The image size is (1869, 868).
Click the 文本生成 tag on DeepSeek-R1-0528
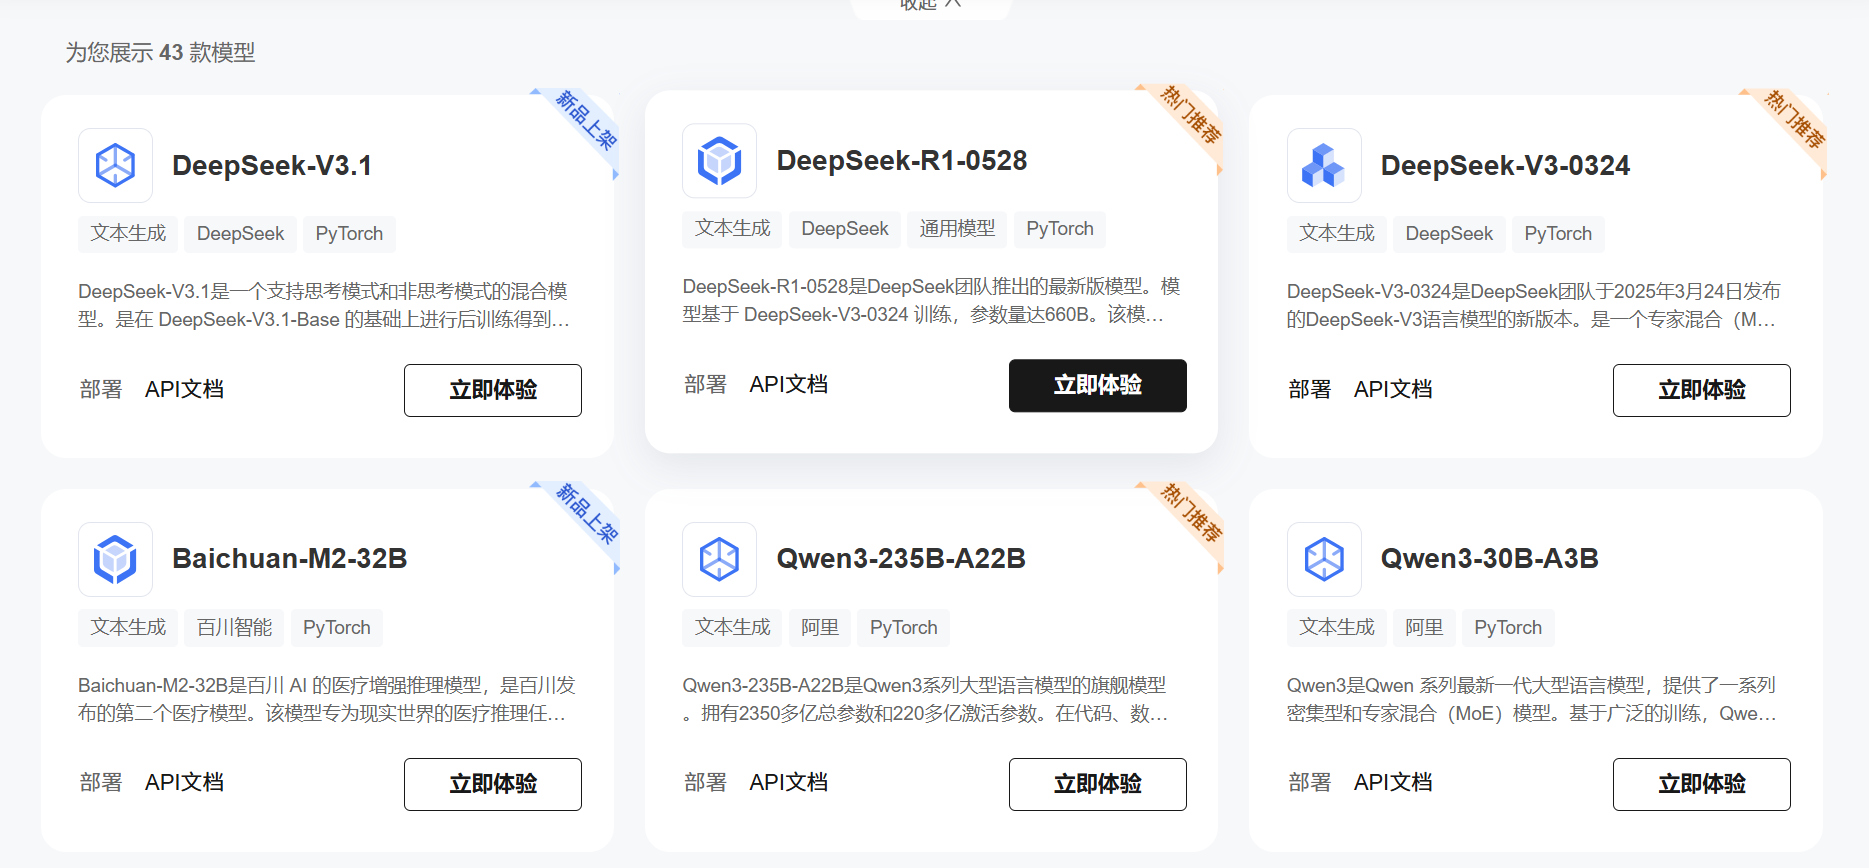[733, 228]
